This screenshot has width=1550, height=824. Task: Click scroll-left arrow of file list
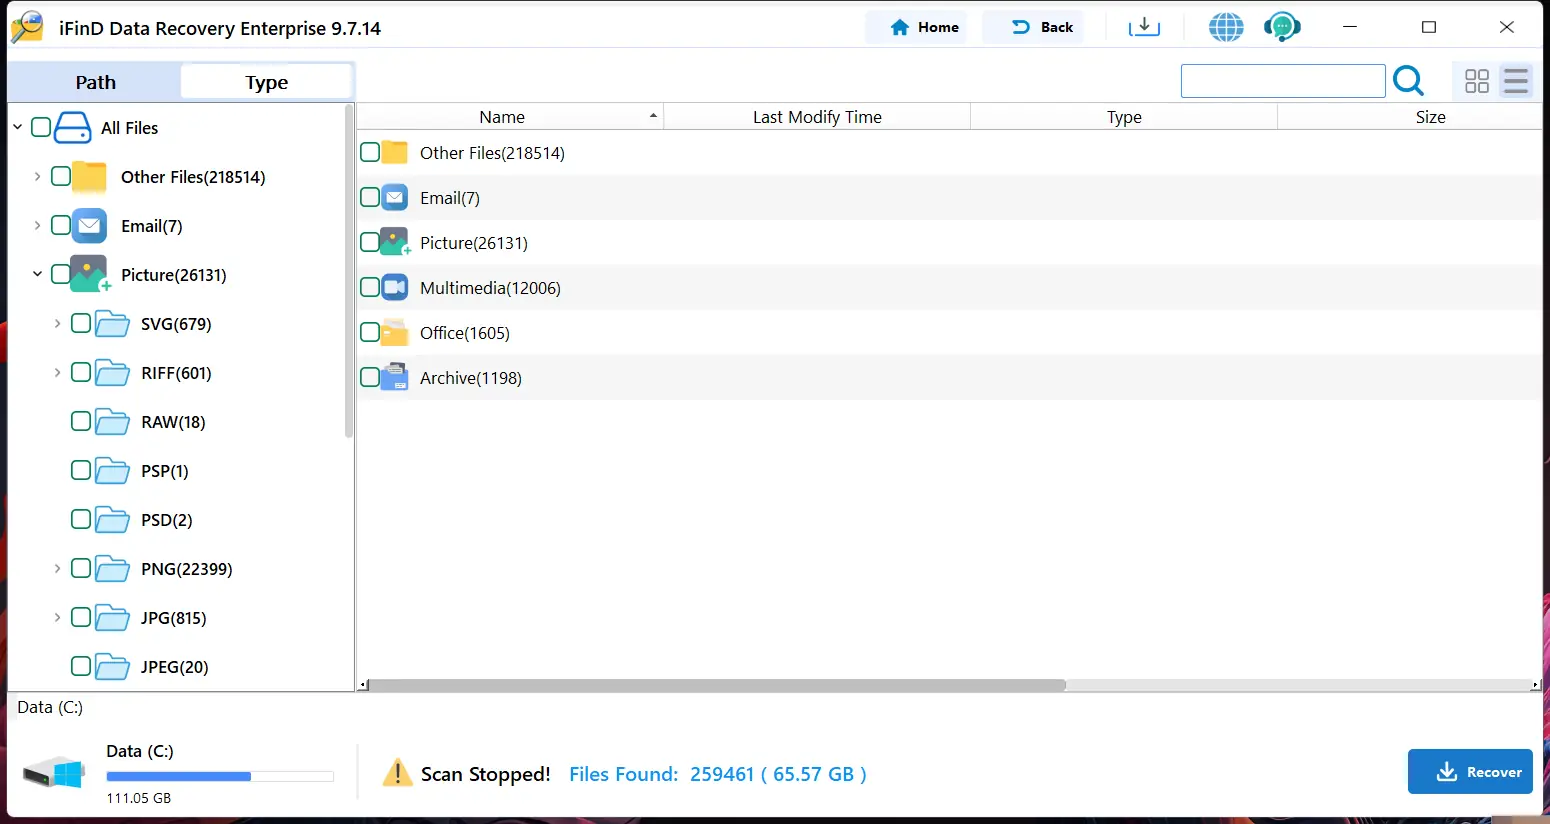coord(363,685)
